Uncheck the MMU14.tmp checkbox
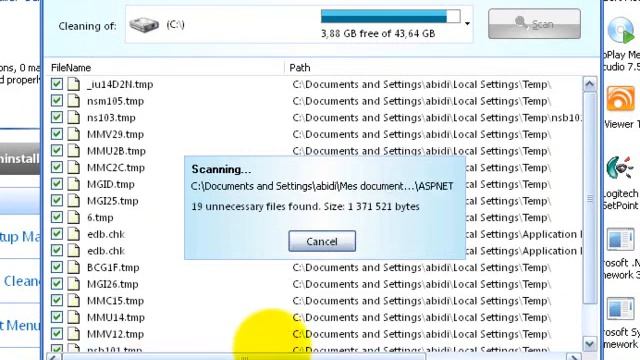 click(x=57, y=317)
